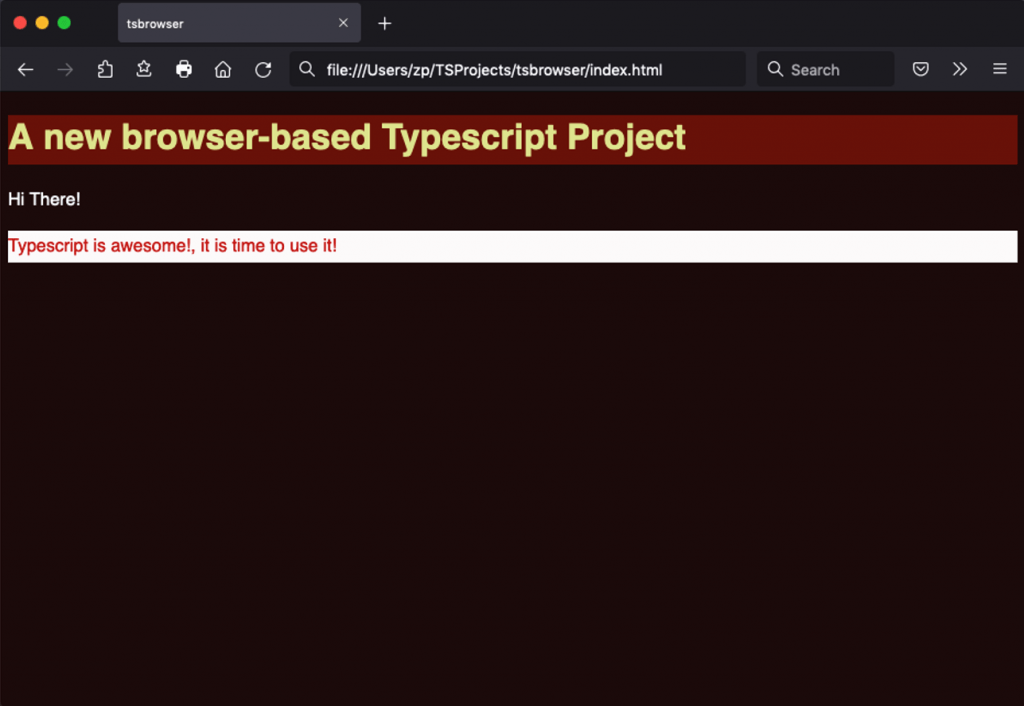Image resolution: width=1024 pixels, height=706 pixels.
Task: Print the page with printer icon
Action: click(184, 69)
